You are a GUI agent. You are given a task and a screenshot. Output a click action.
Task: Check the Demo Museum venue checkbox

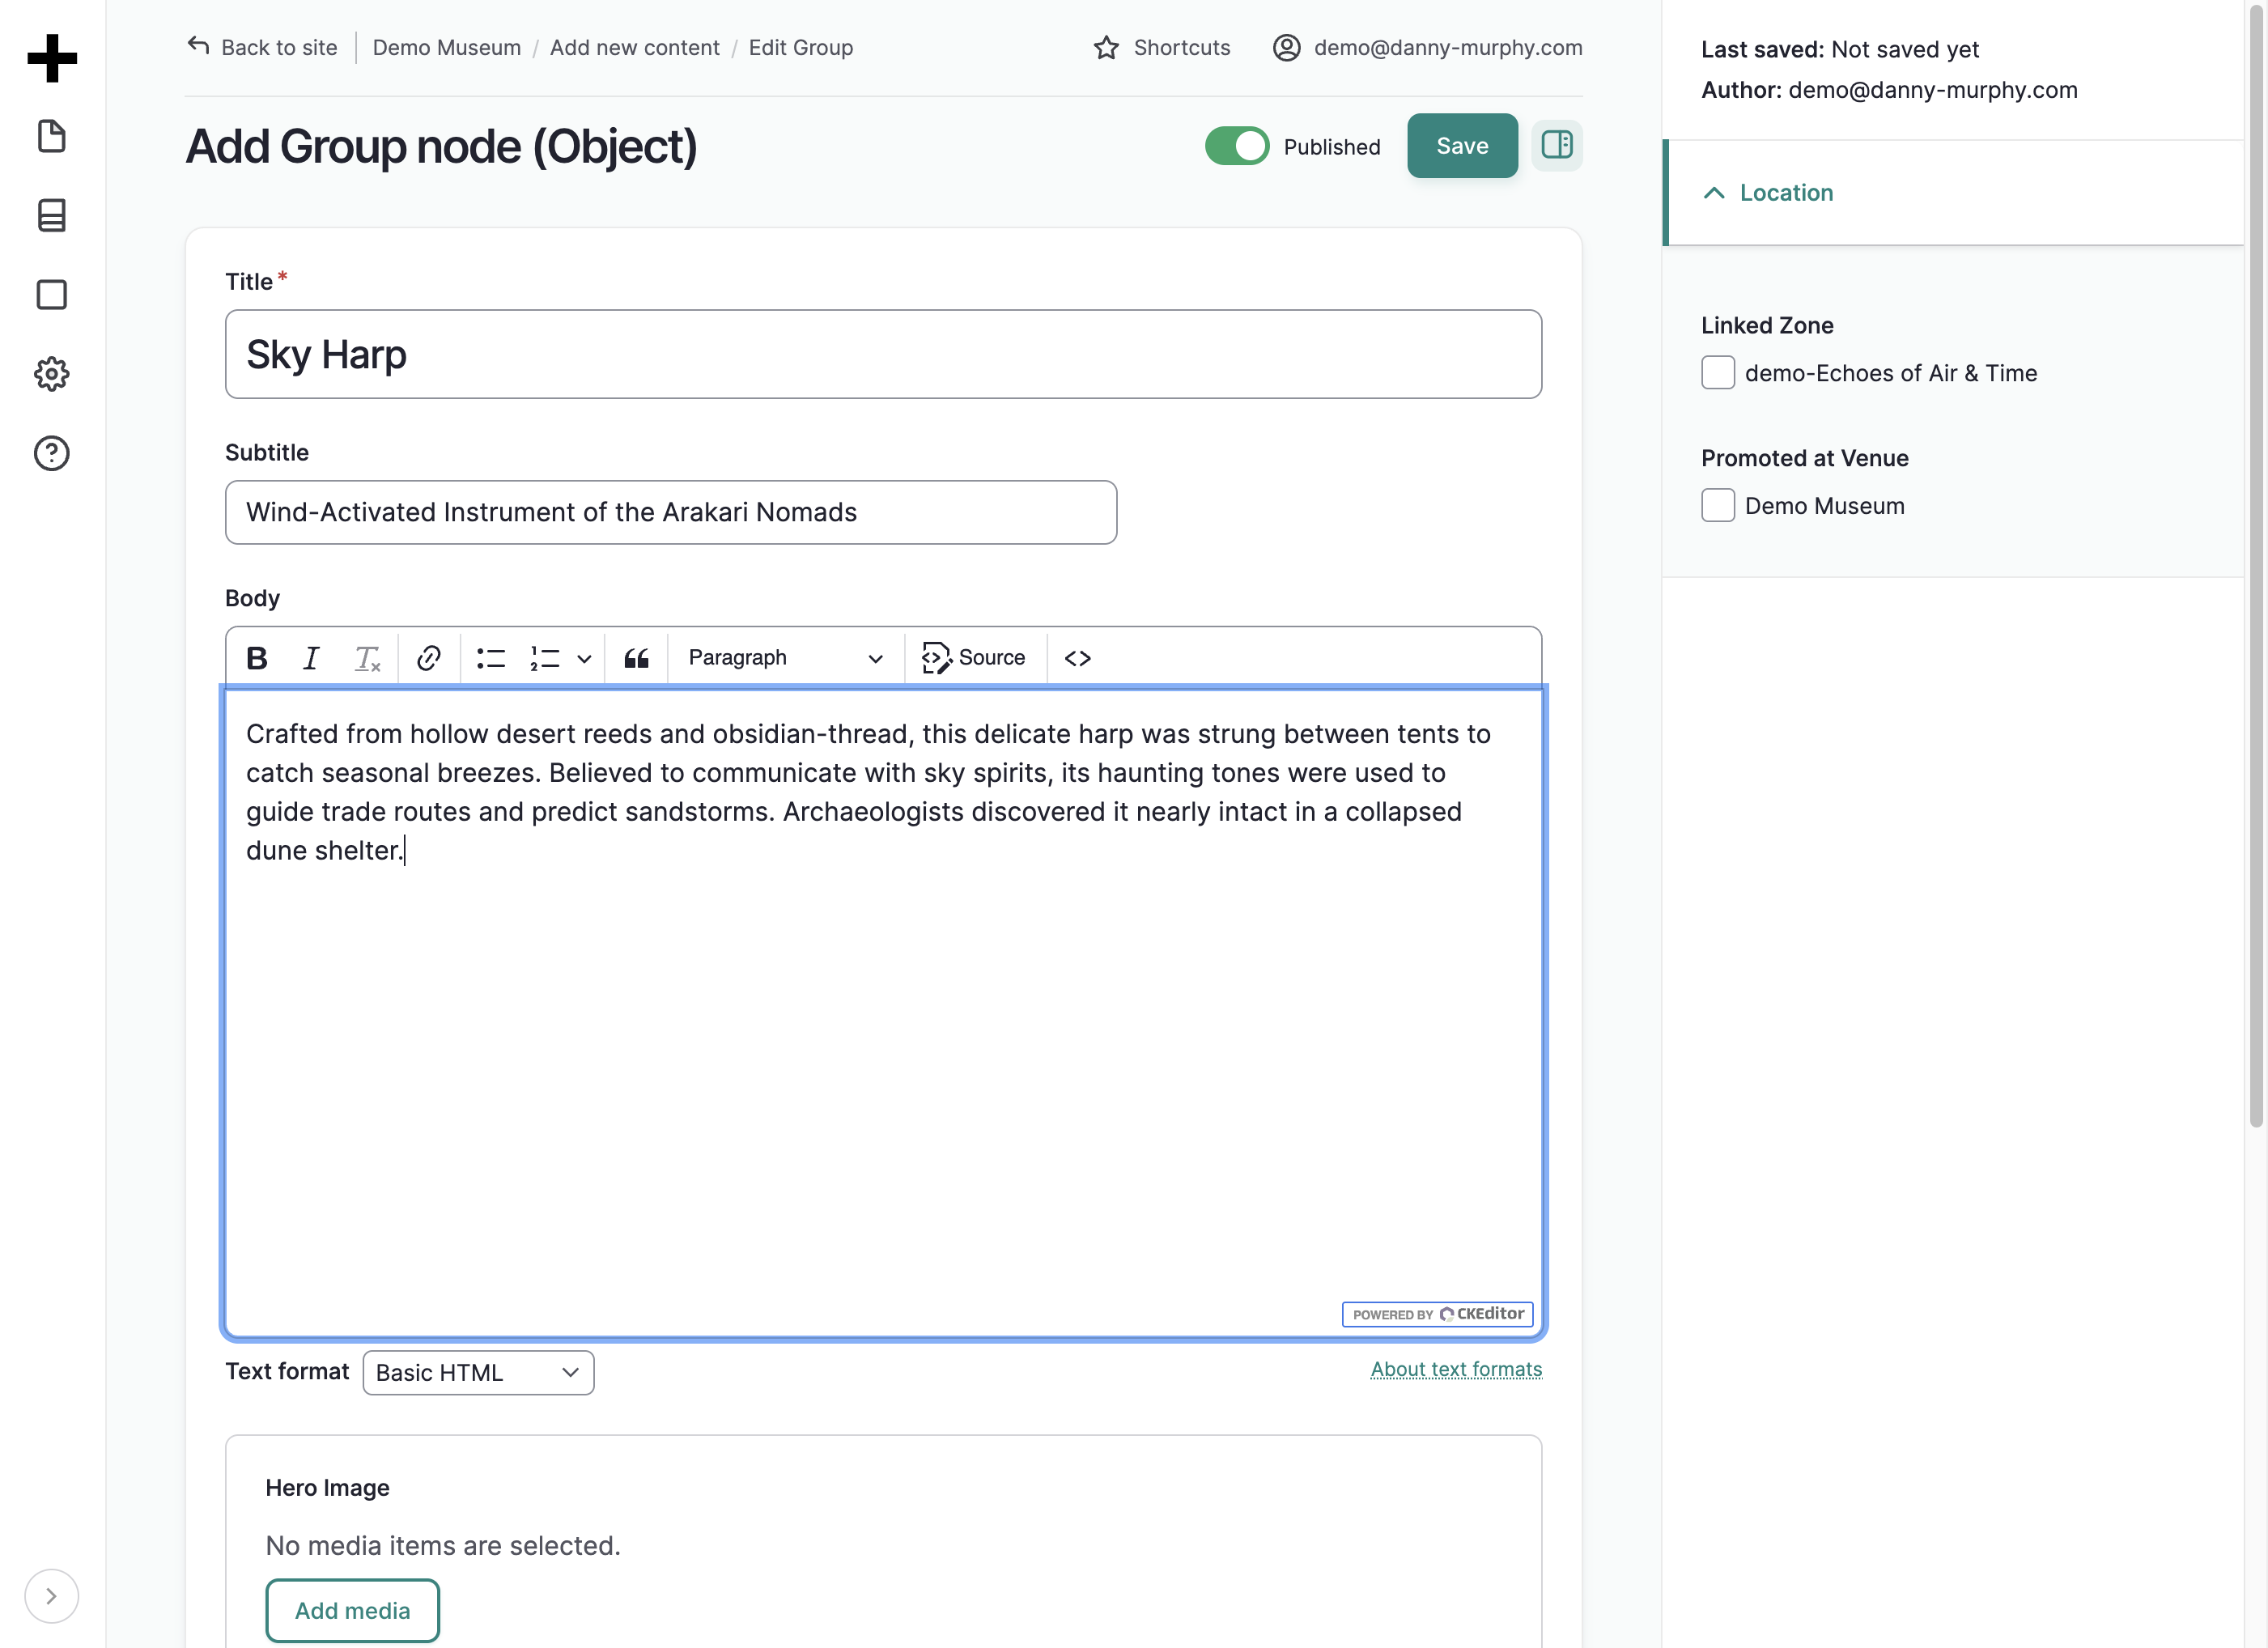click(1718, 506)
